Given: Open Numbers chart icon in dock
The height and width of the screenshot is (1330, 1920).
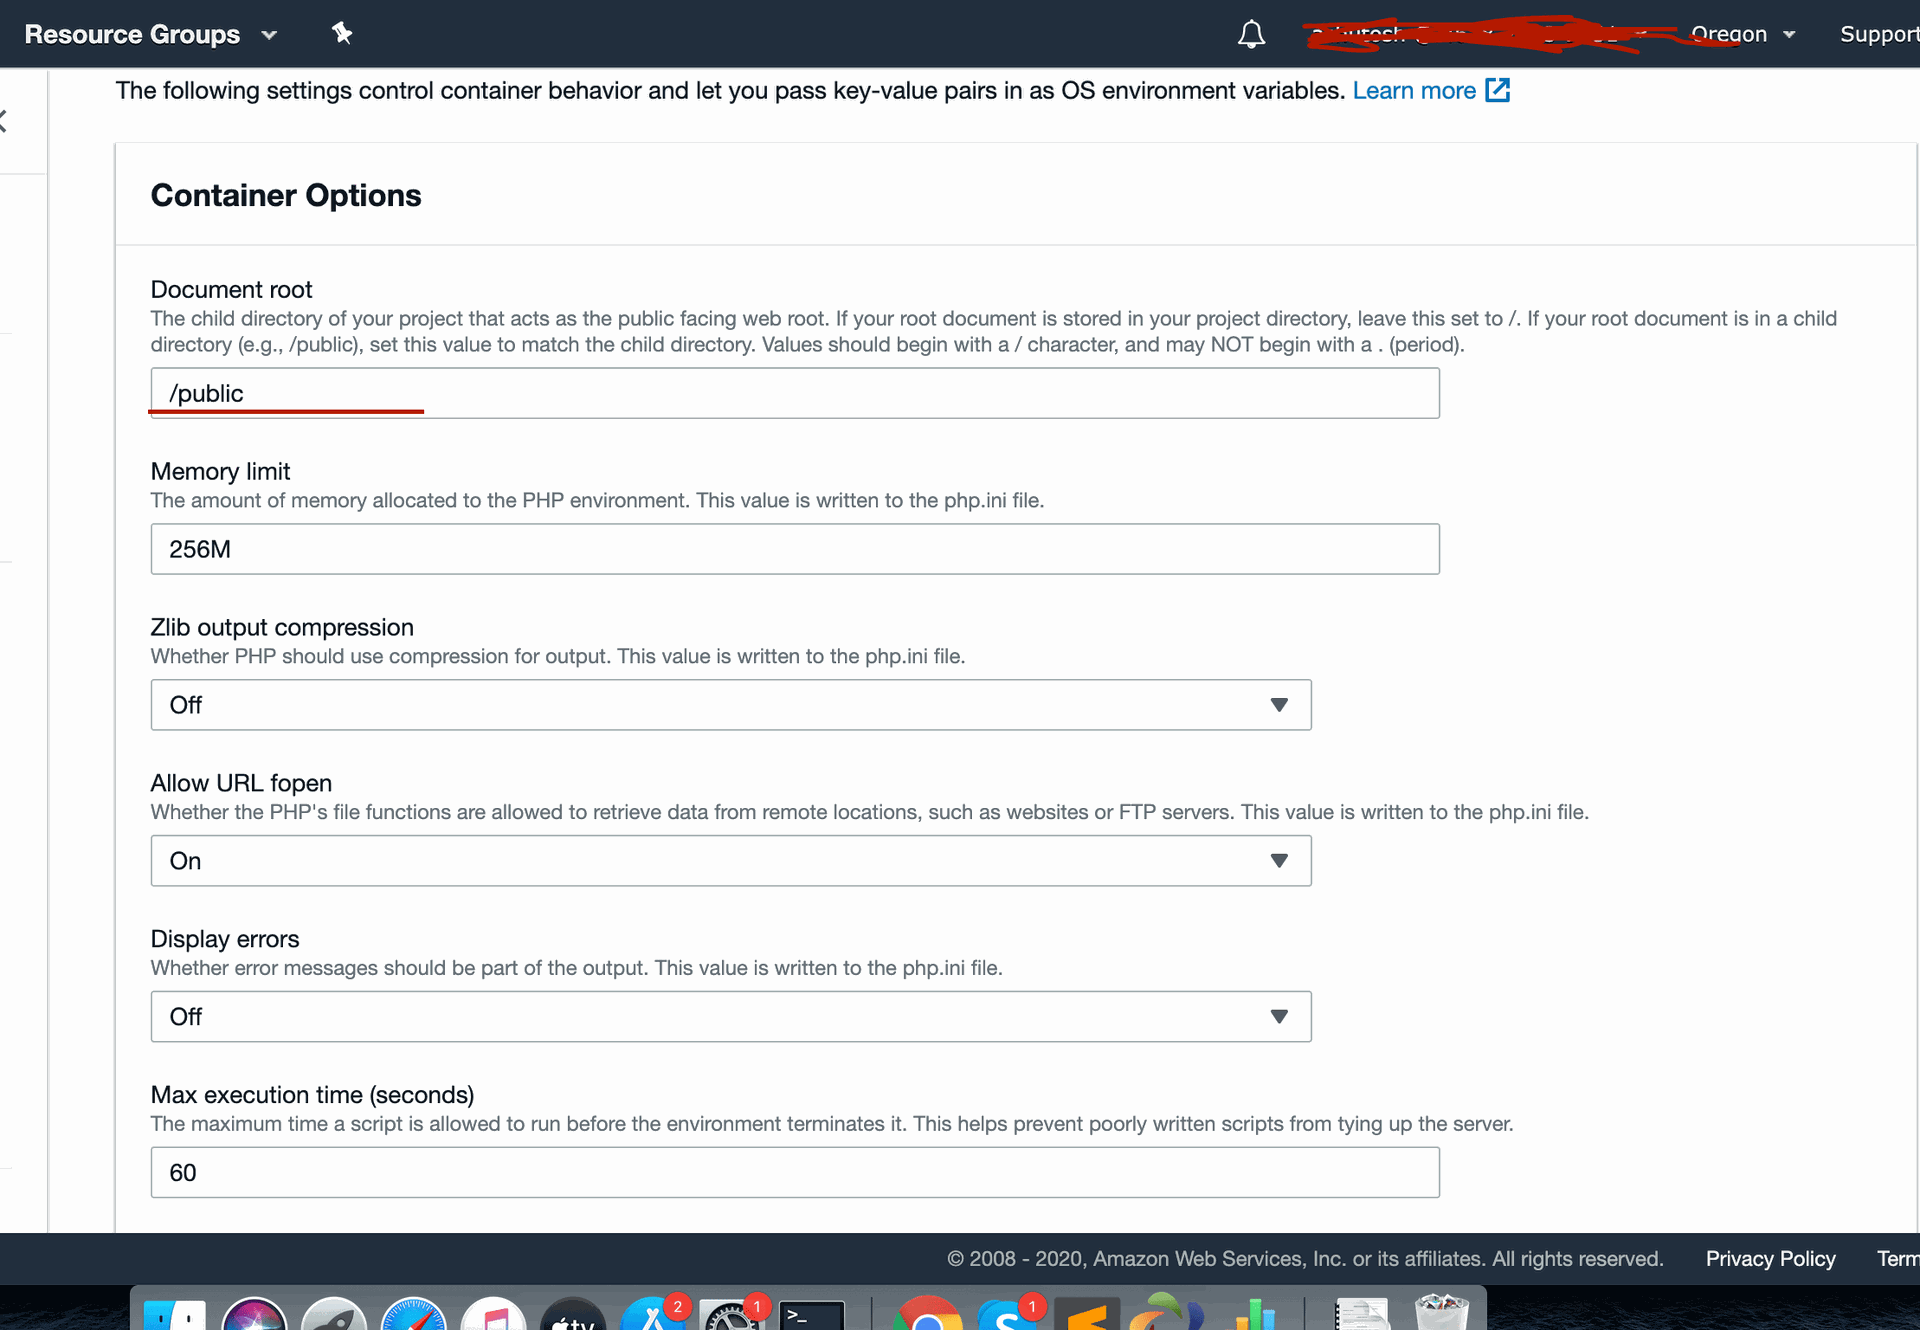Looking at the screenshot, I should (1254, 1314).
